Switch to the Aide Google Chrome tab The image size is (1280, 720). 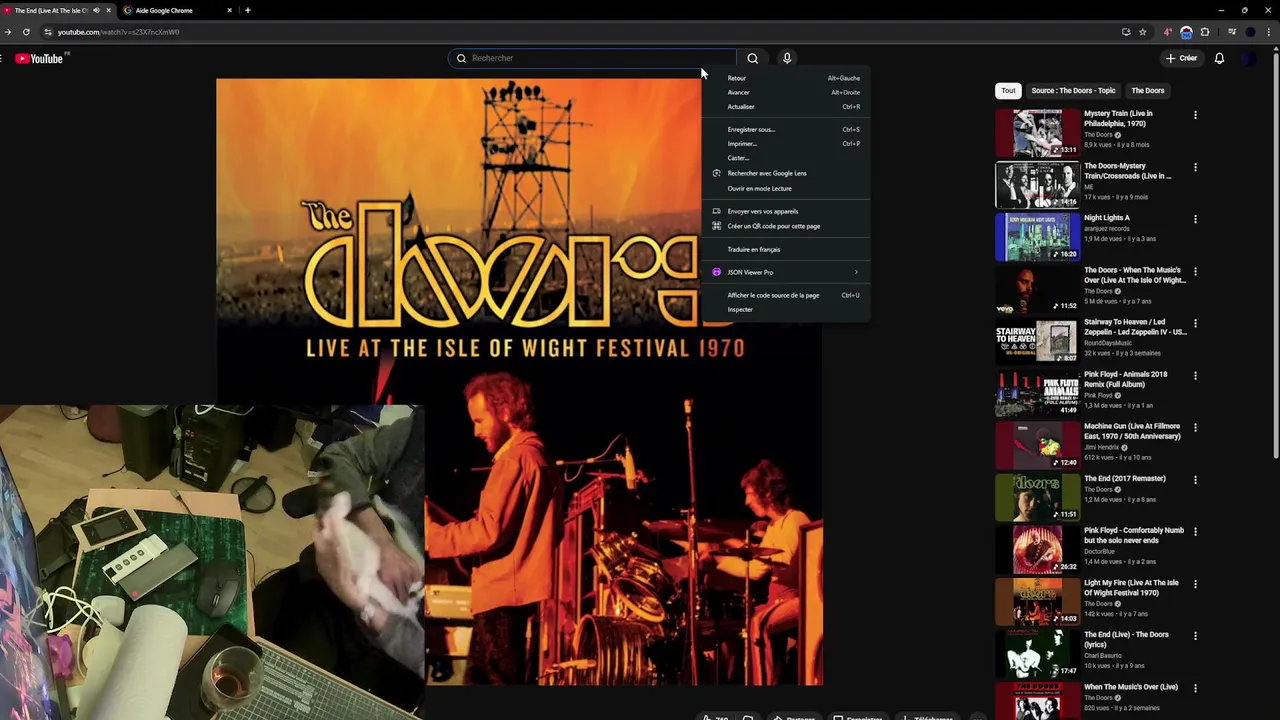click(178, 10)
